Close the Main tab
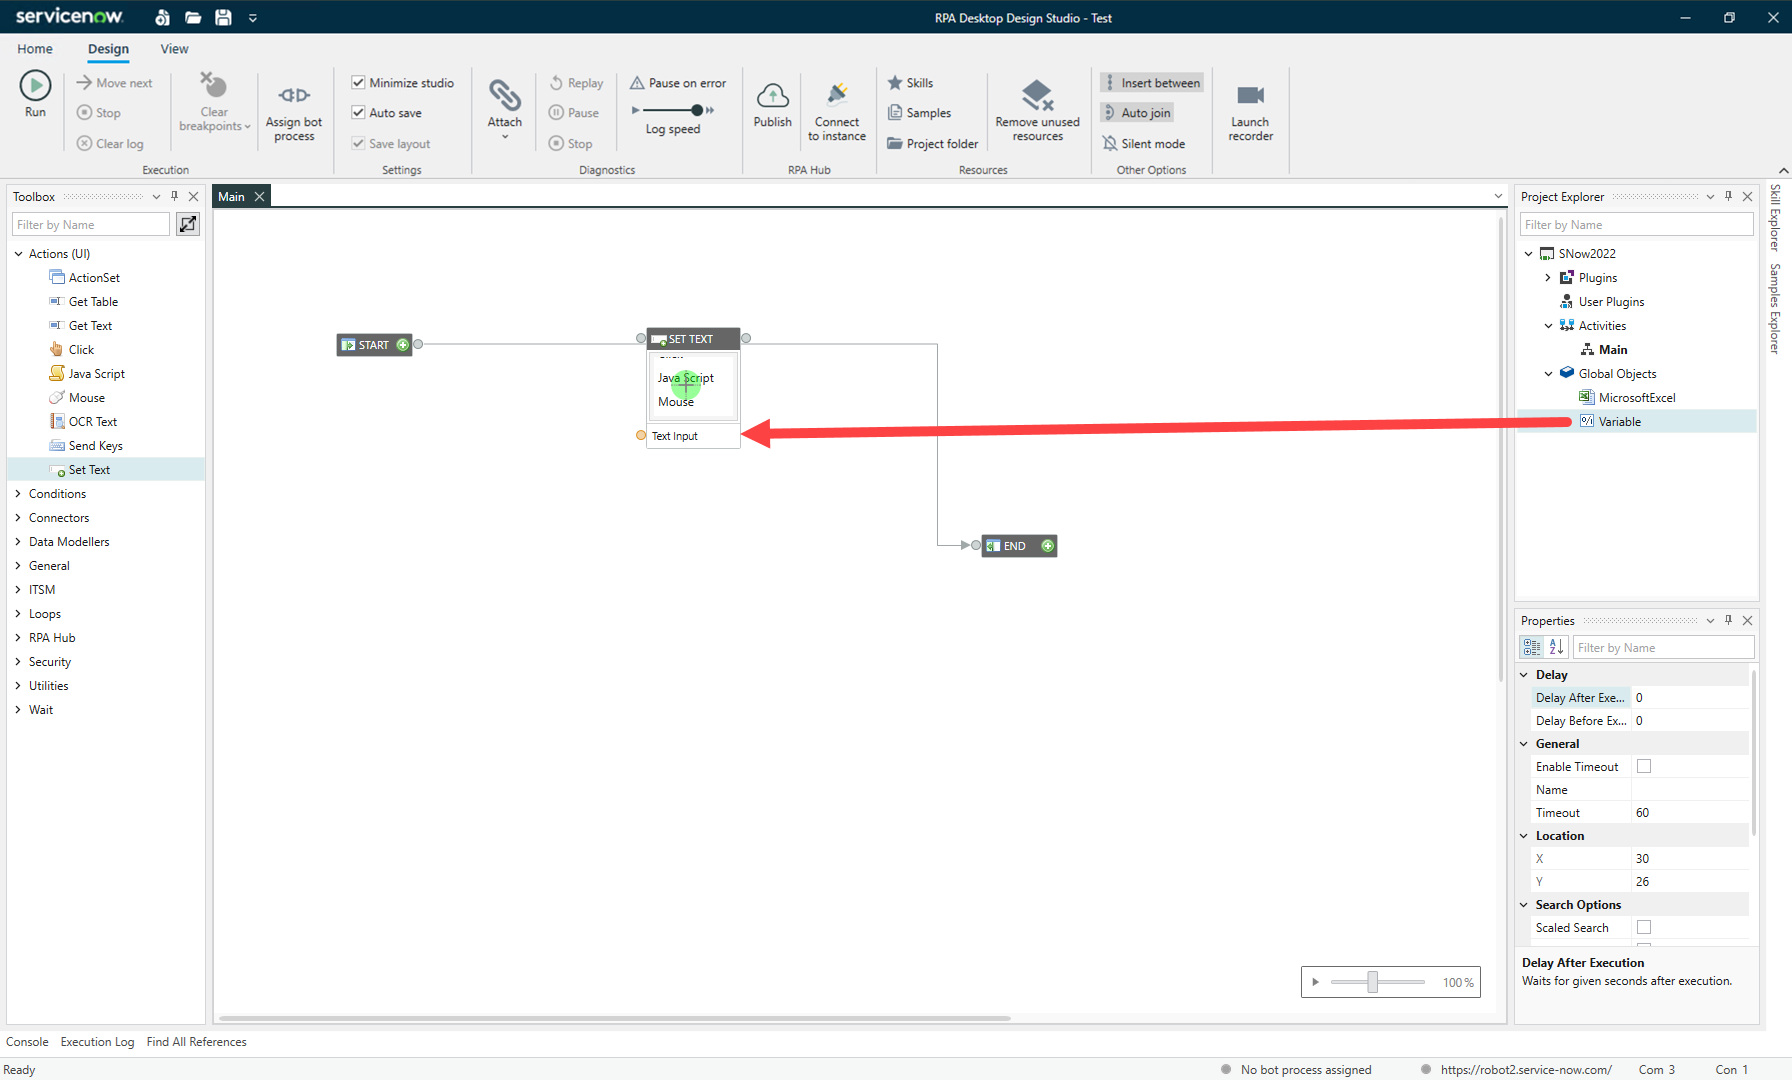1792x1080 pixels. 259,197
